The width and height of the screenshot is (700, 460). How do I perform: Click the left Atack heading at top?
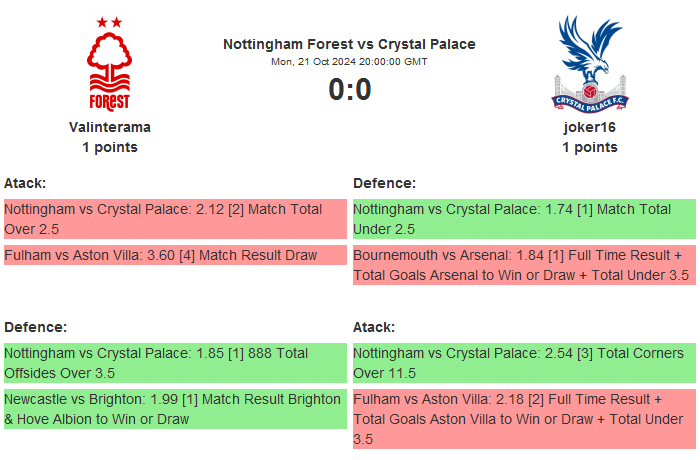(x=25, y=183)
